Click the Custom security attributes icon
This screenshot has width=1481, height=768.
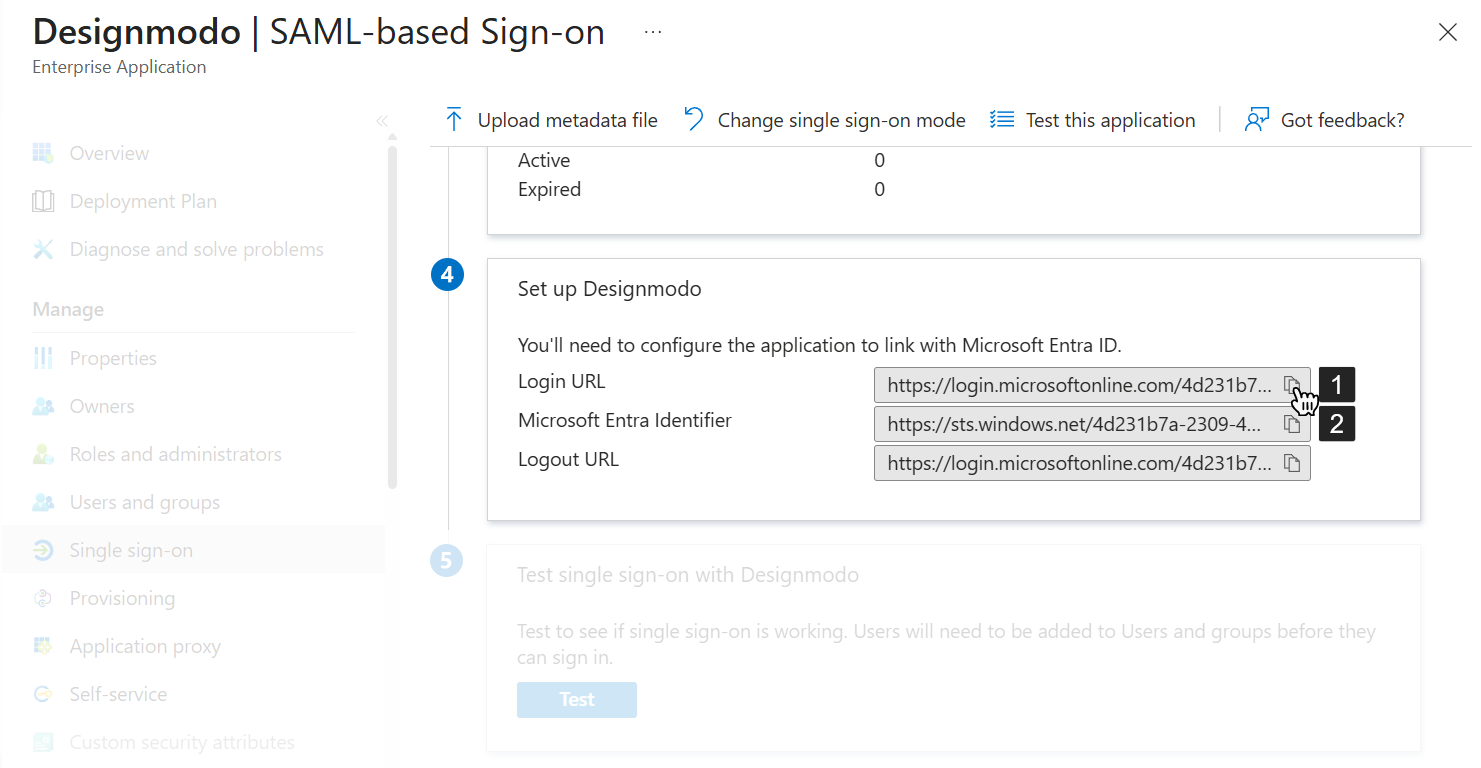coord(43,742)
